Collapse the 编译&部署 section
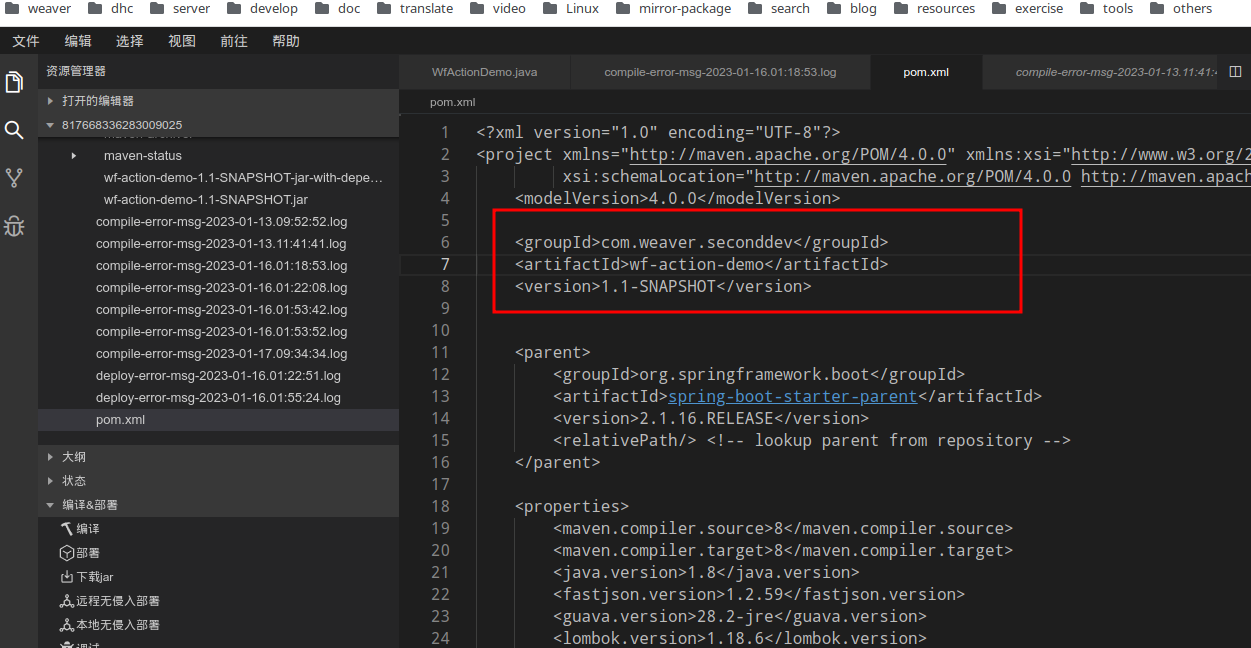 click(x=218, y=505)
